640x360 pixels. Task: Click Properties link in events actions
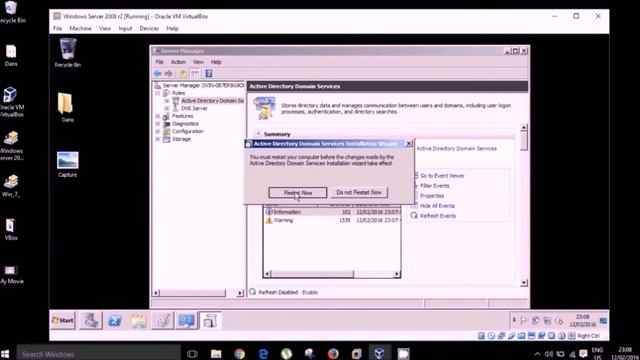(x=432, y=196)
